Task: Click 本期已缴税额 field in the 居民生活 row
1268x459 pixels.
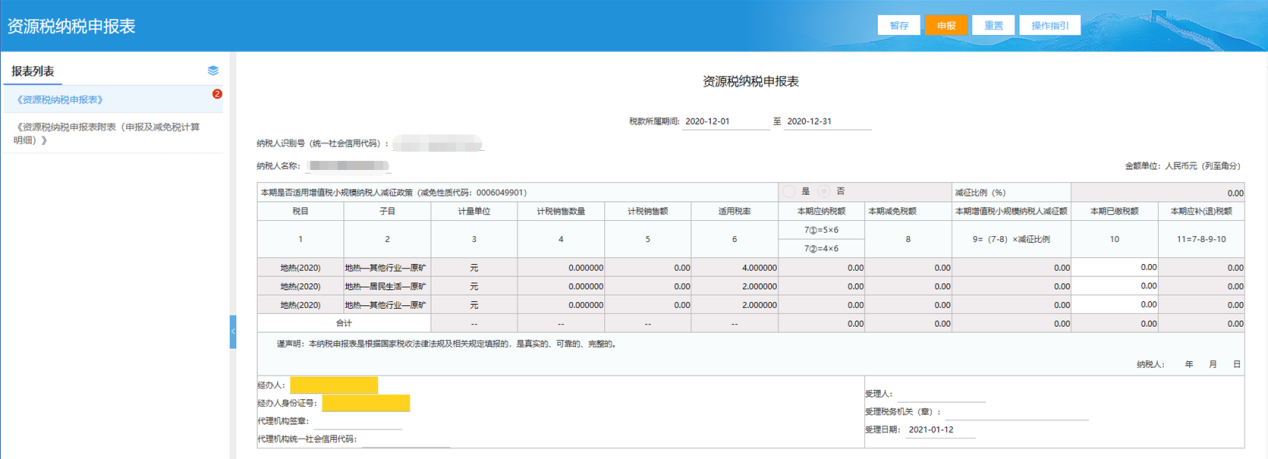Action: click(x=1114, y=286)
